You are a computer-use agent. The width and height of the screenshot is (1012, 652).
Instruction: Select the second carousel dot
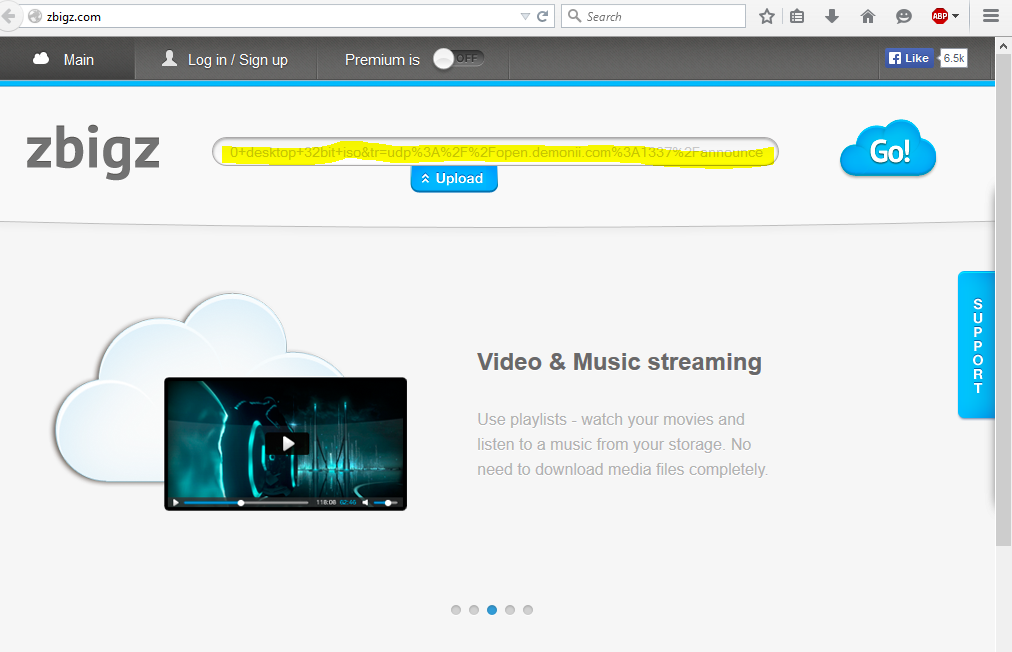tap(474, 610)
